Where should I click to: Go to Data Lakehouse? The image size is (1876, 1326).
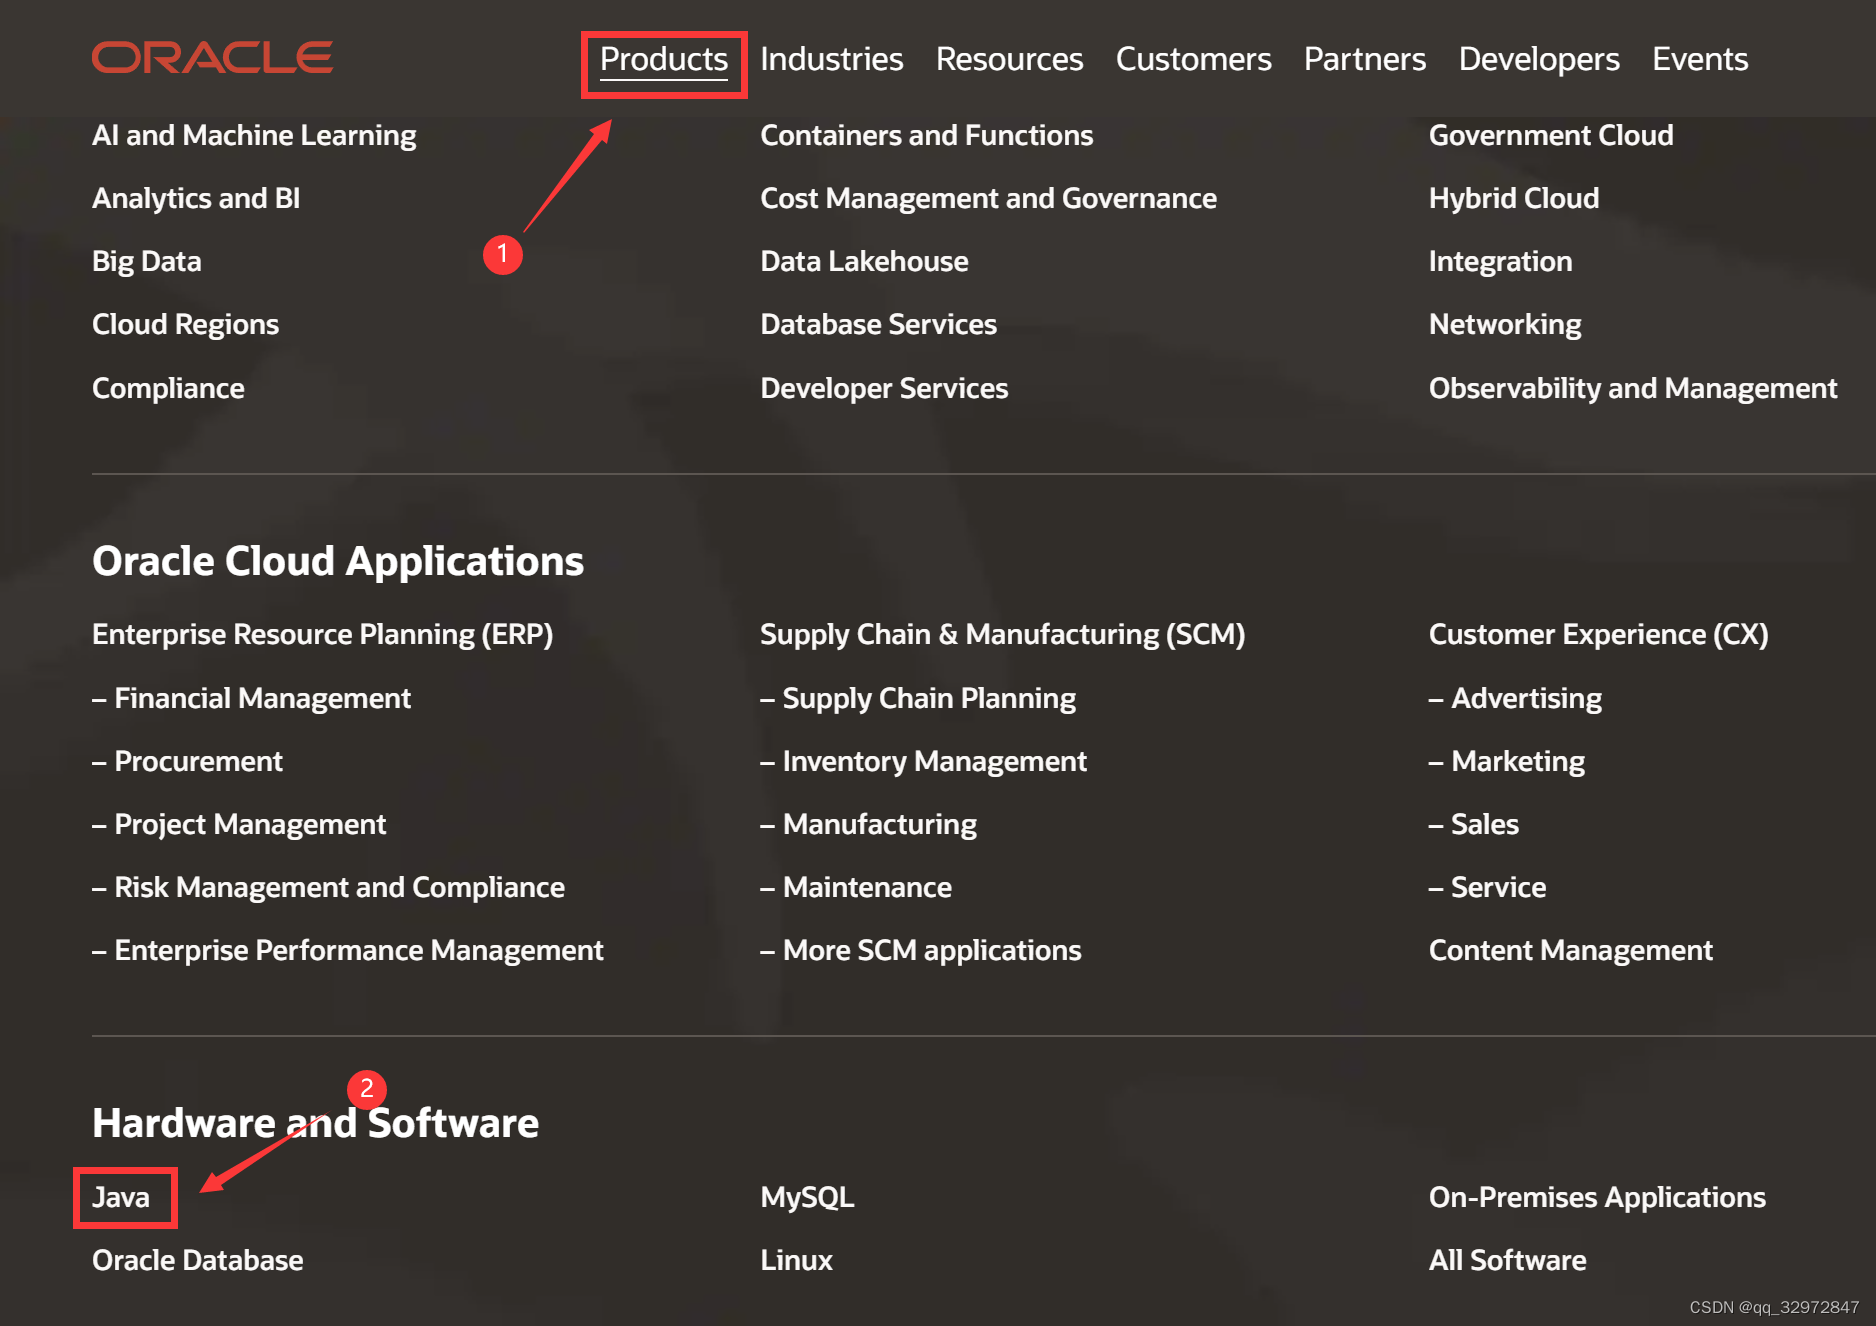[x=864, y=261]
